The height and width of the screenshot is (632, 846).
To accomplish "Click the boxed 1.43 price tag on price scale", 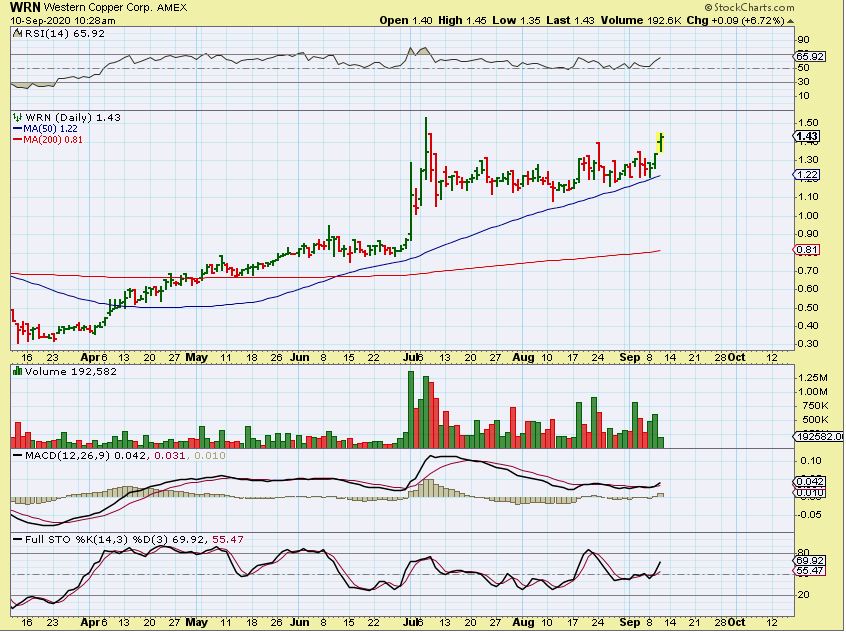I will point(808,137).
